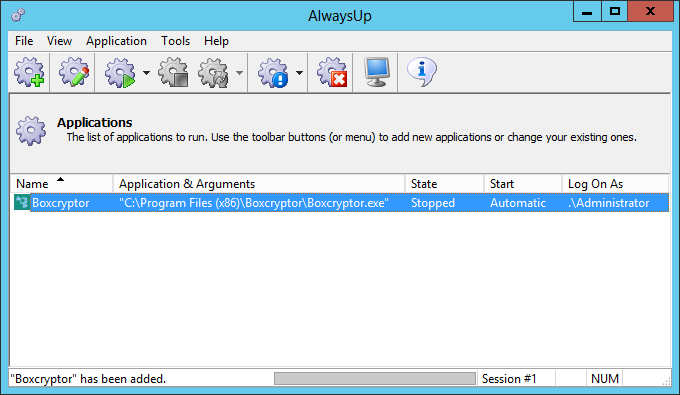
Task: Click the Edit Application pencil gear icon
Action: tap(74, 72)
